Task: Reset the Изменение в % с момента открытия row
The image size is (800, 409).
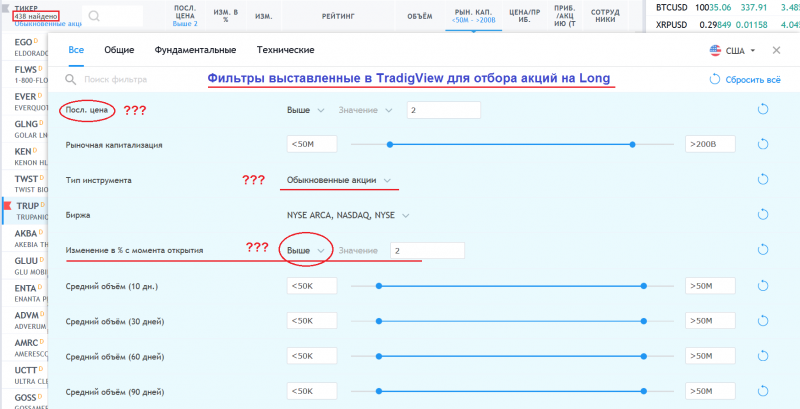Action: [763, 250]
